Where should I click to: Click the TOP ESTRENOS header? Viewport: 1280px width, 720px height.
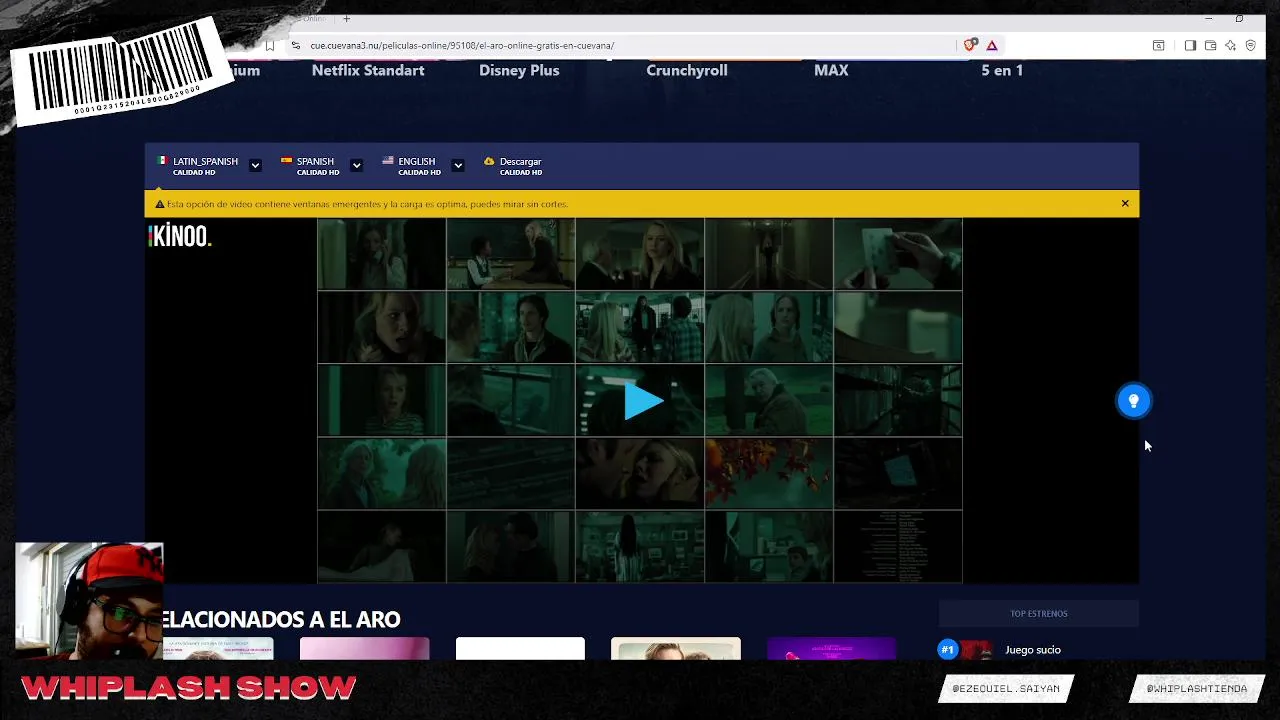click(x=1039, y=613)
